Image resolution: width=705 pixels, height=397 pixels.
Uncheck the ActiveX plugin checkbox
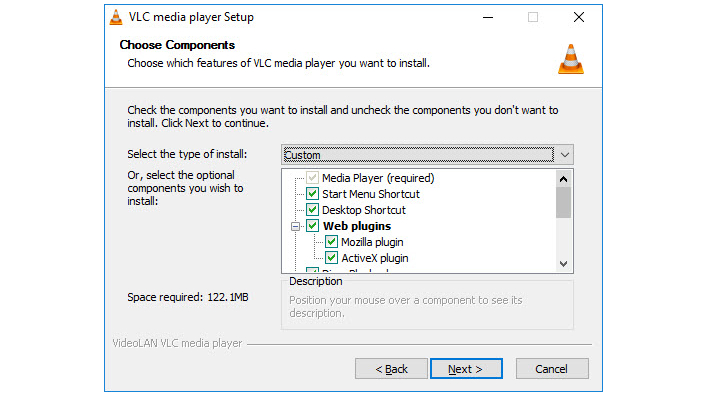coord(331,258)
